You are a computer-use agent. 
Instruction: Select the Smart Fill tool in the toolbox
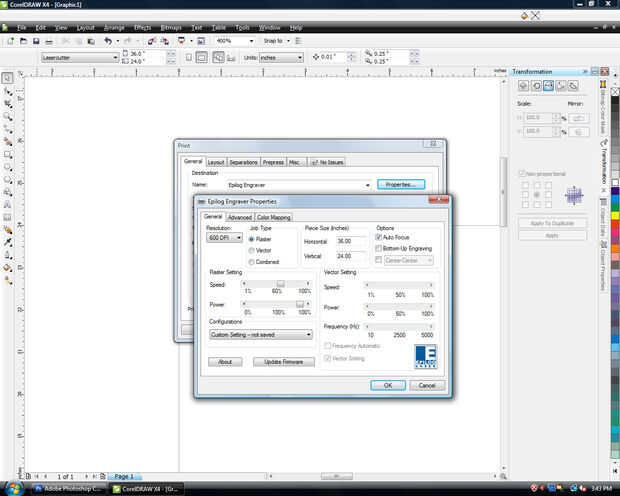coord(8,142)
